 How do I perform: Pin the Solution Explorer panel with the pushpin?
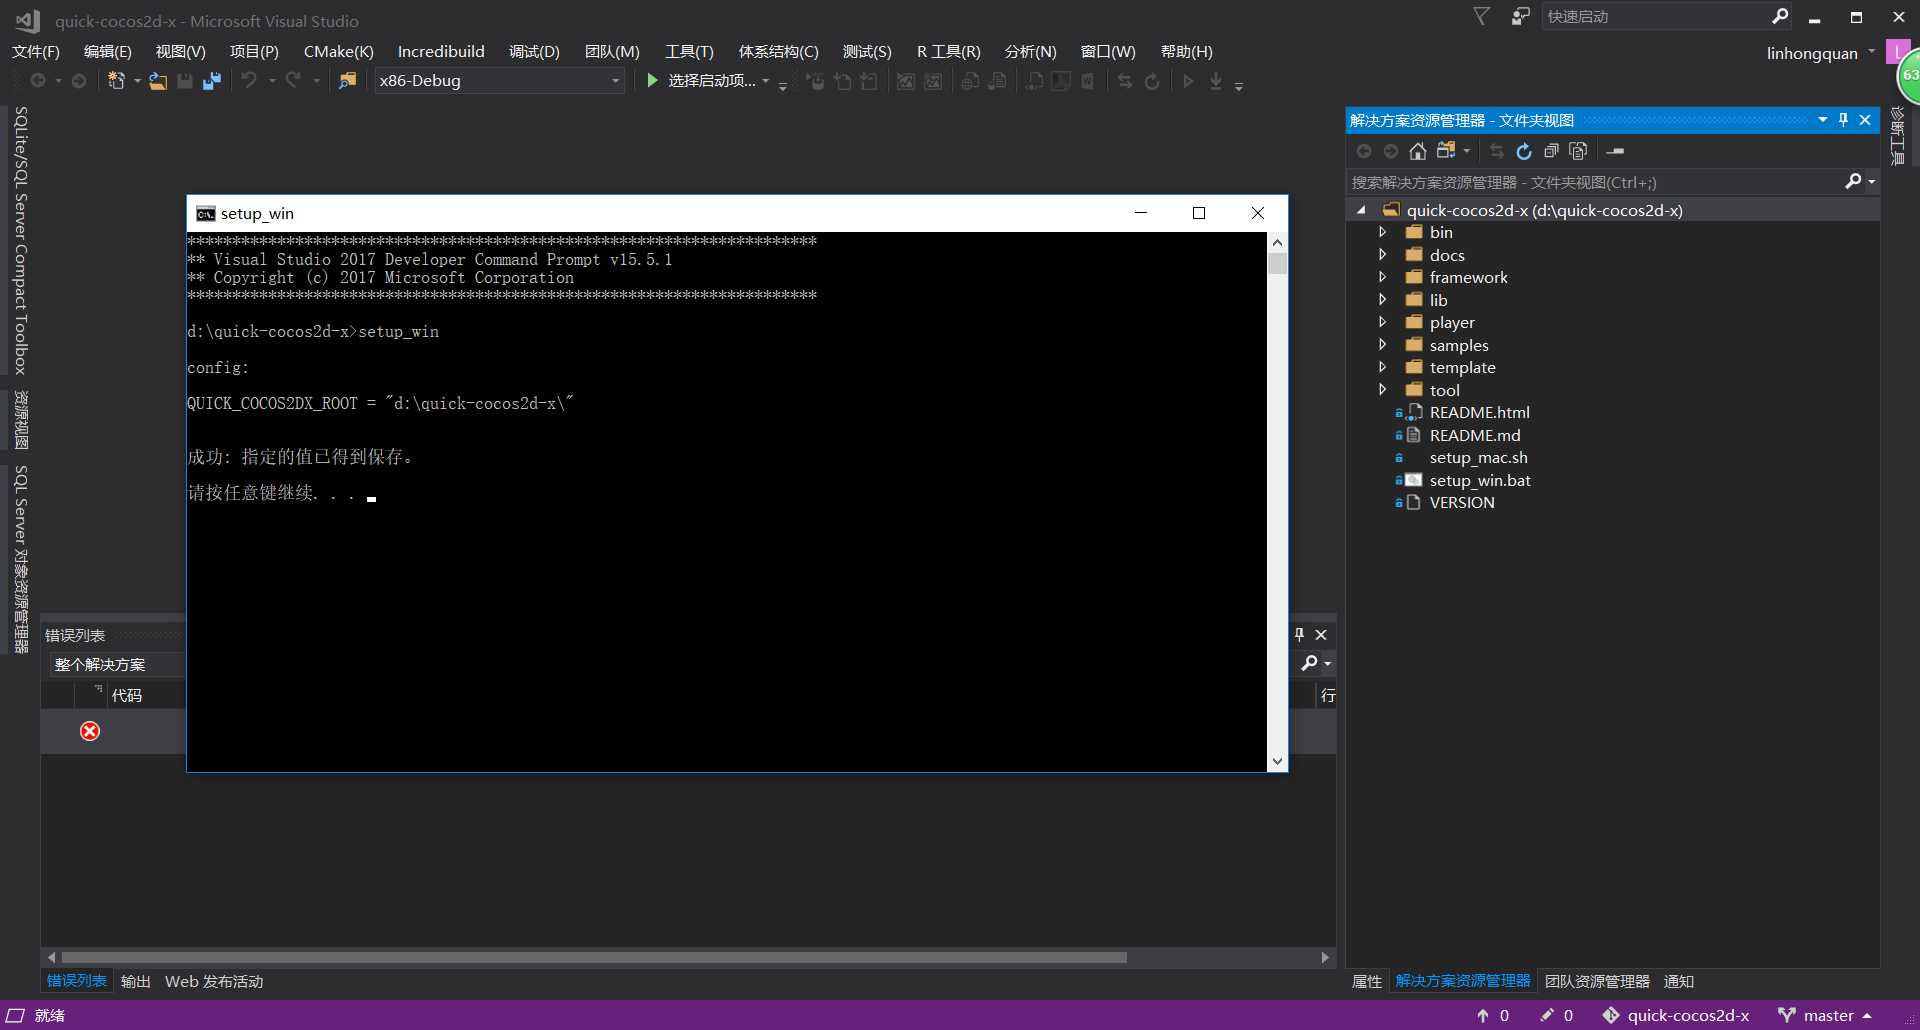point(1843,120)
